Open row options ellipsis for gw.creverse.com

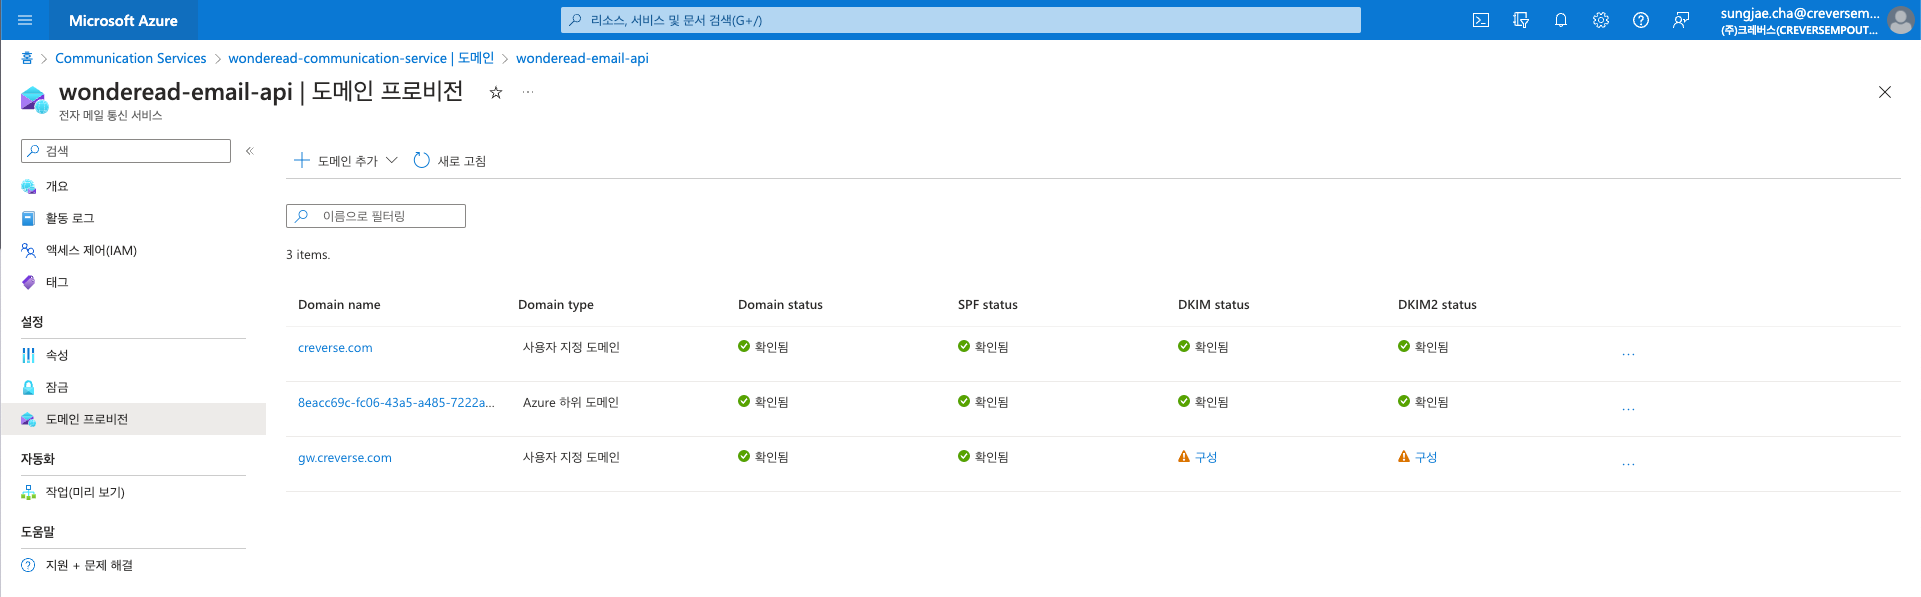[x=1628, y=463]
